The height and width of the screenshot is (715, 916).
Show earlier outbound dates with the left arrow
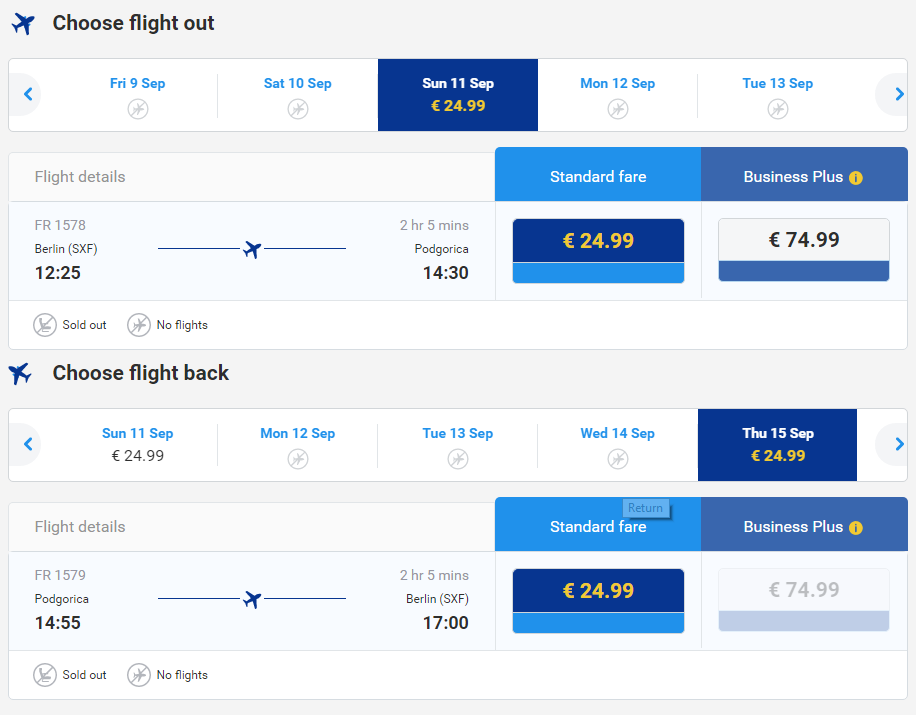27,94
